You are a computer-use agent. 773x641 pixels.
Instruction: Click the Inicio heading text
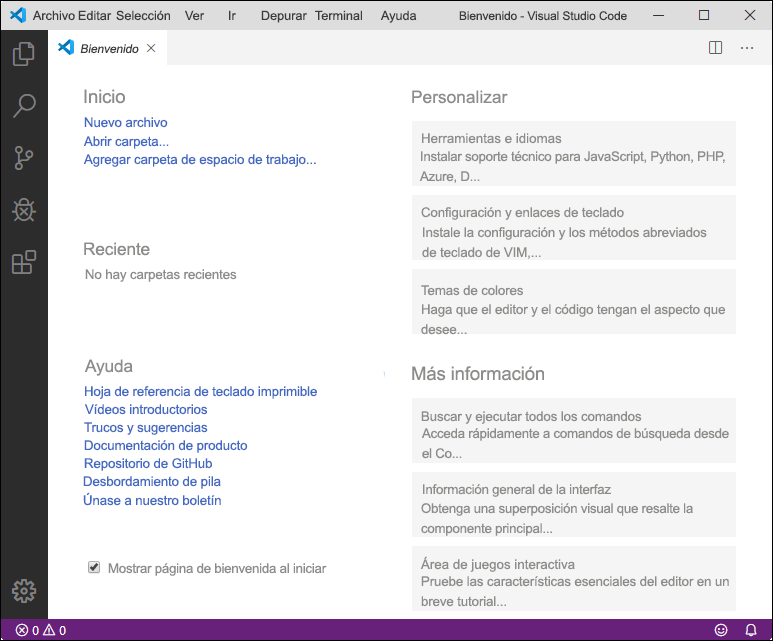tap(104, 97)
